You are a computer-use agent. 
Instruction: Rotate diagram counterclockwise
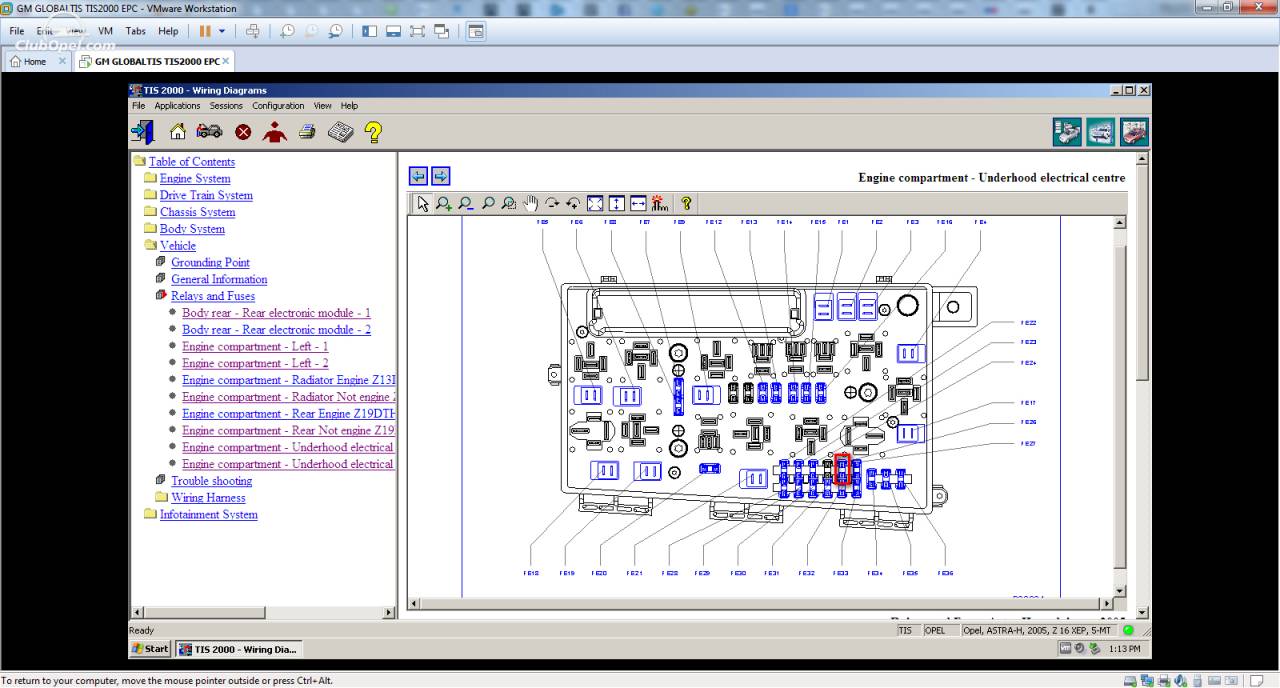click(x=573, y=203)
